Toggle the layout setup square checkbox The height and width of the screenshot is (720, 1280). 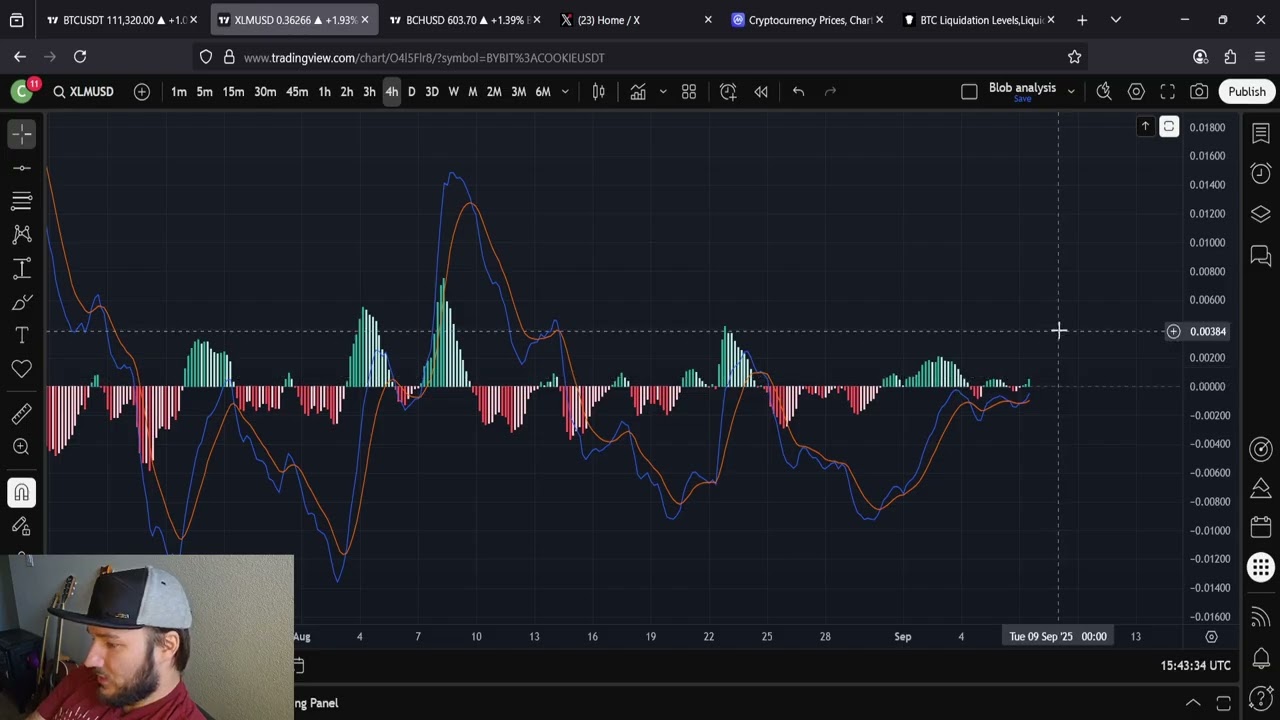(x=969, y=92)
